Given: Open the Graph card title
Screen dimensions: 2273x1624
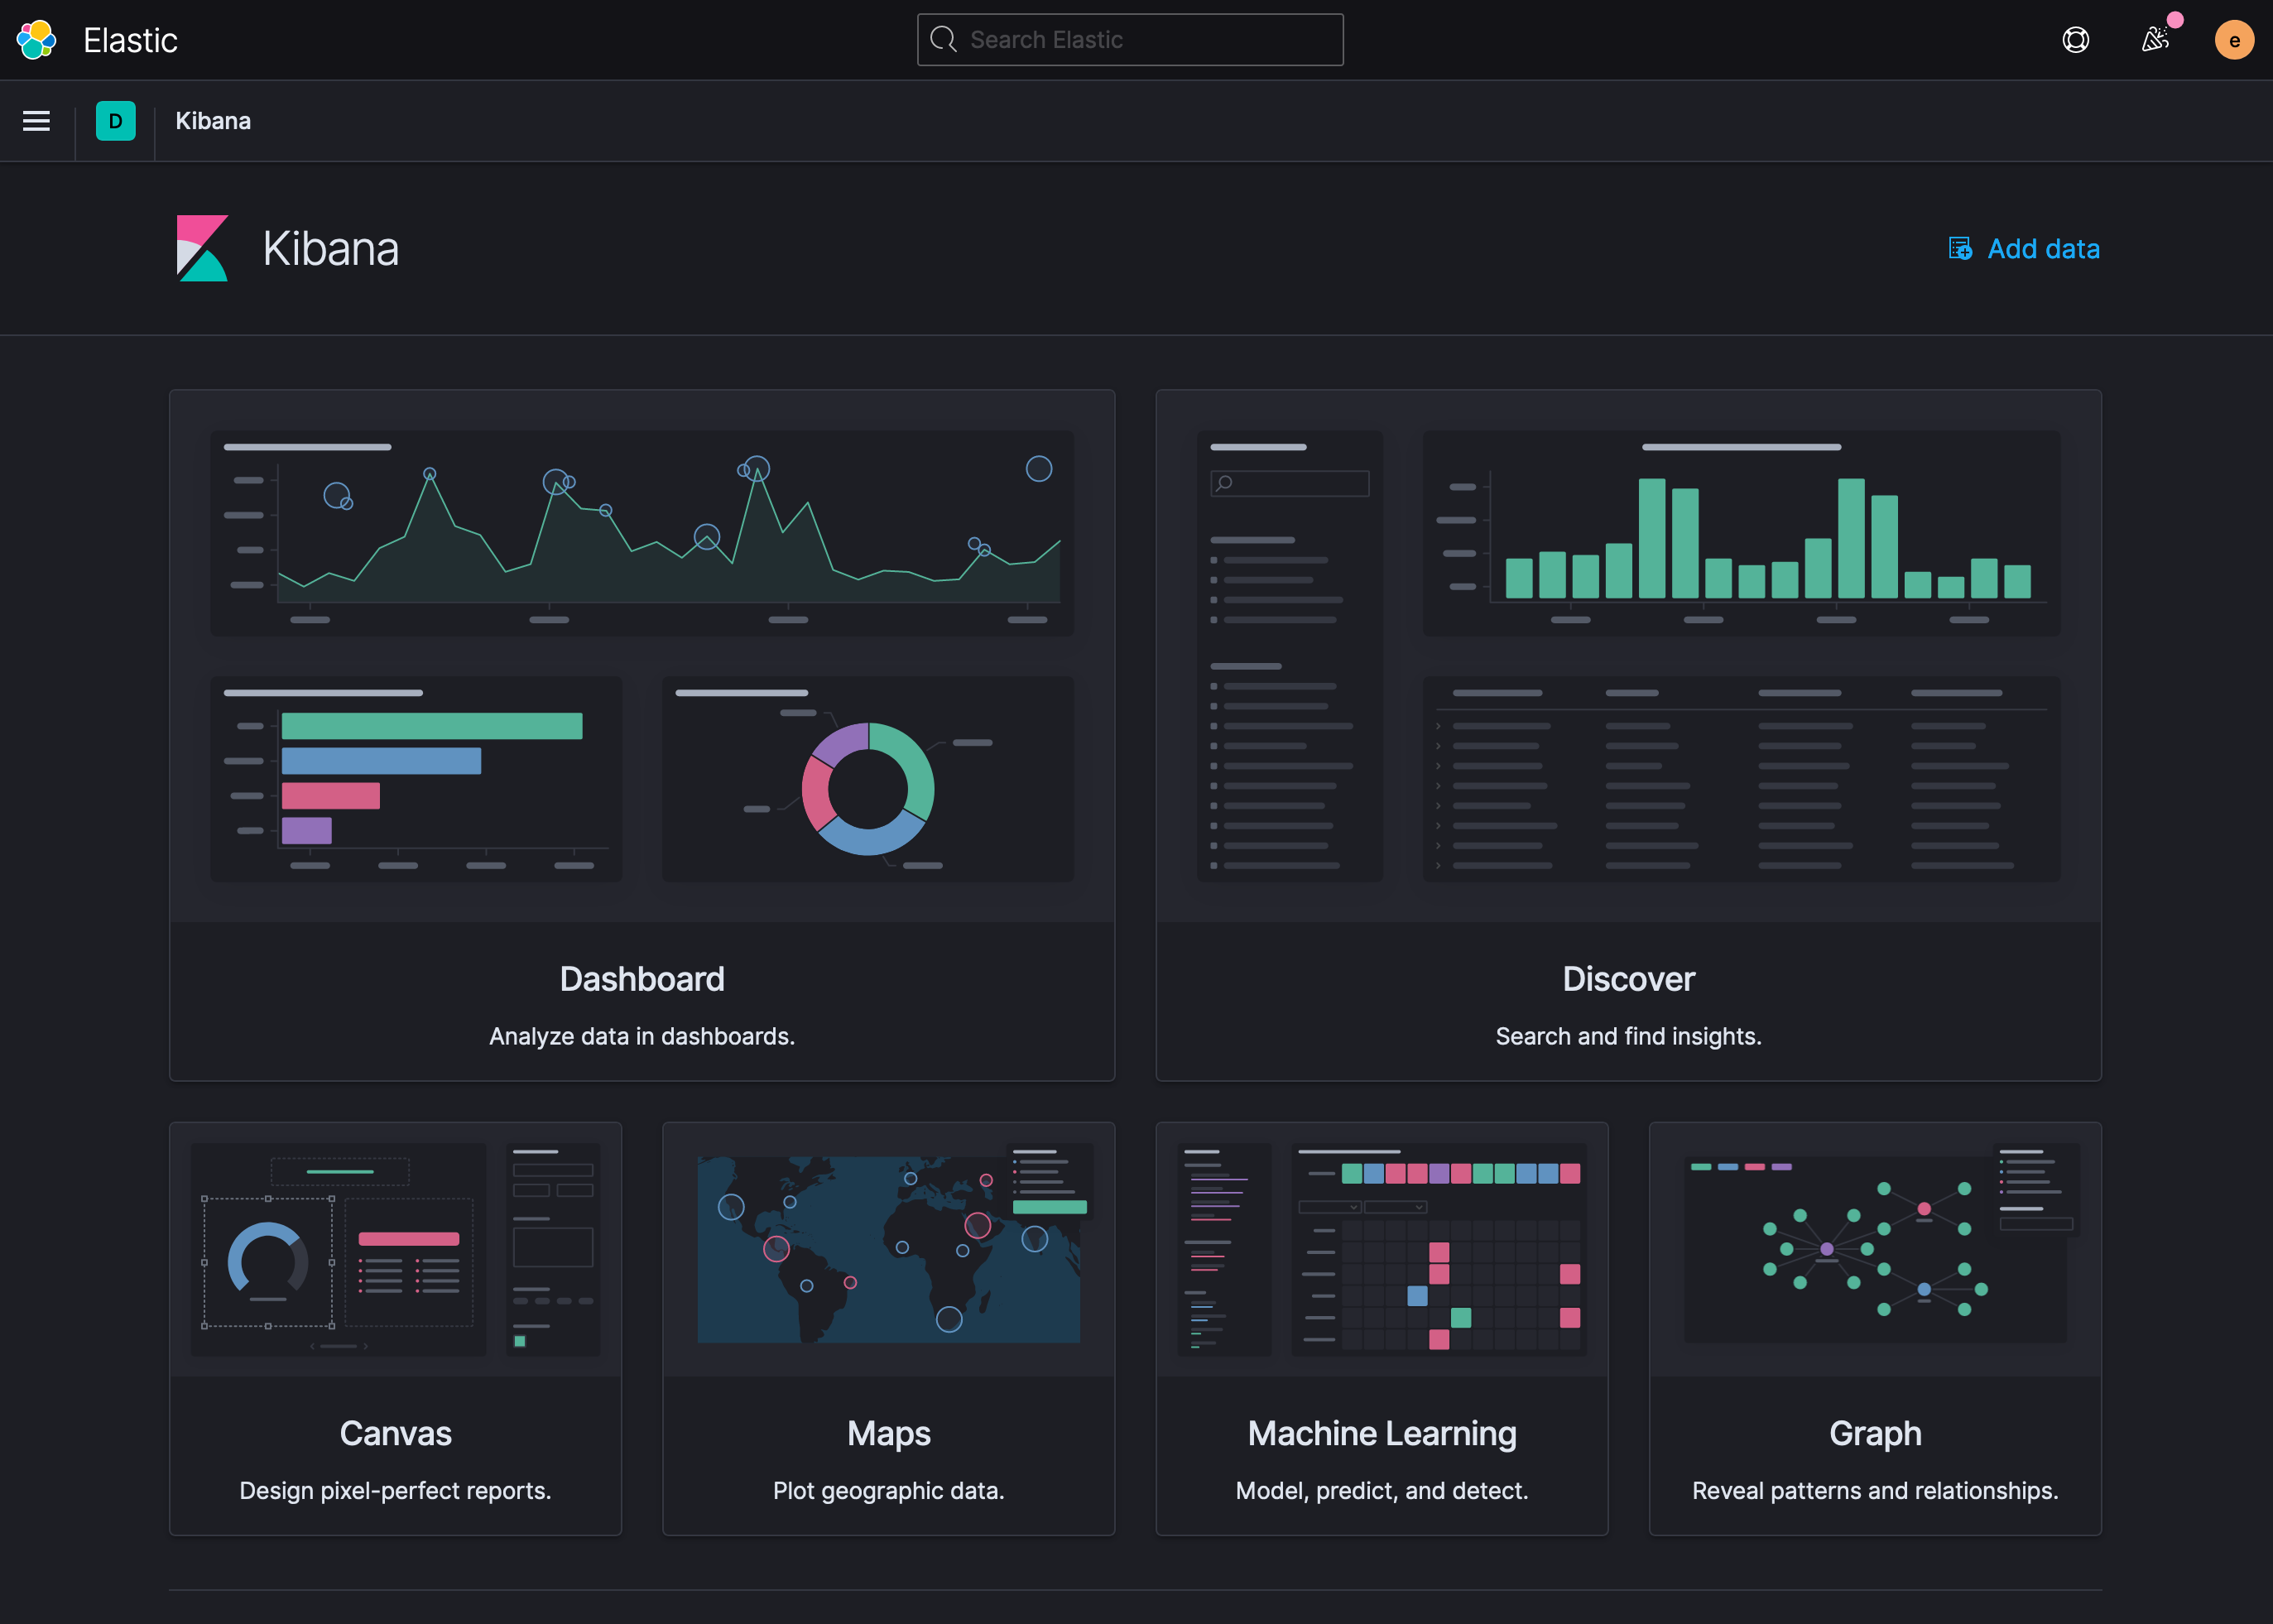Looking at the screenshot, I should point(1875,1433).
